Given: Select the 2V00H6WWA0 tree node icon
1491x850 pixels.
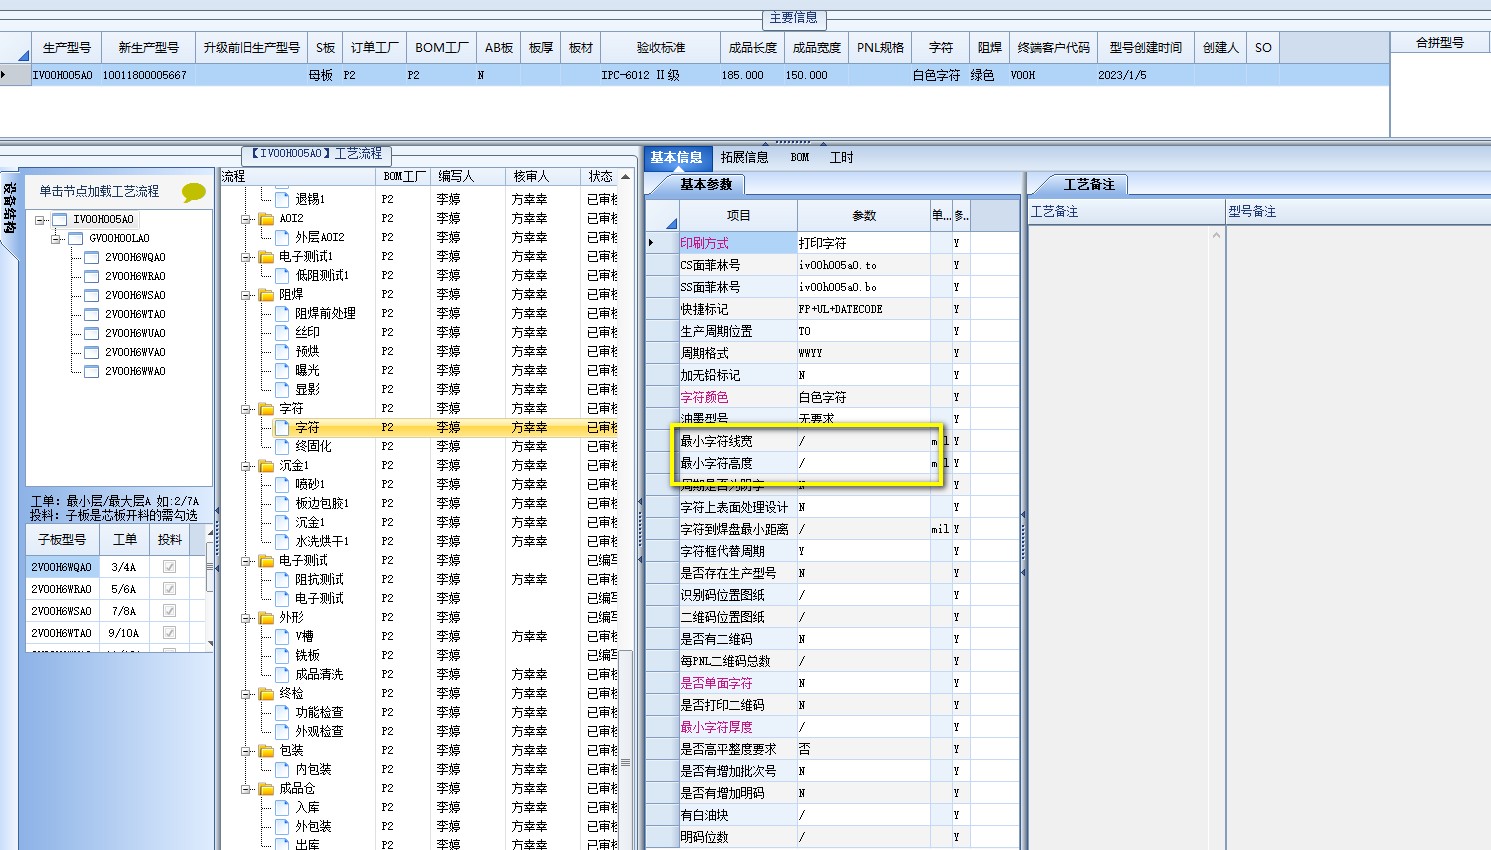Looking at the screenshot, I should click(91, 372).
